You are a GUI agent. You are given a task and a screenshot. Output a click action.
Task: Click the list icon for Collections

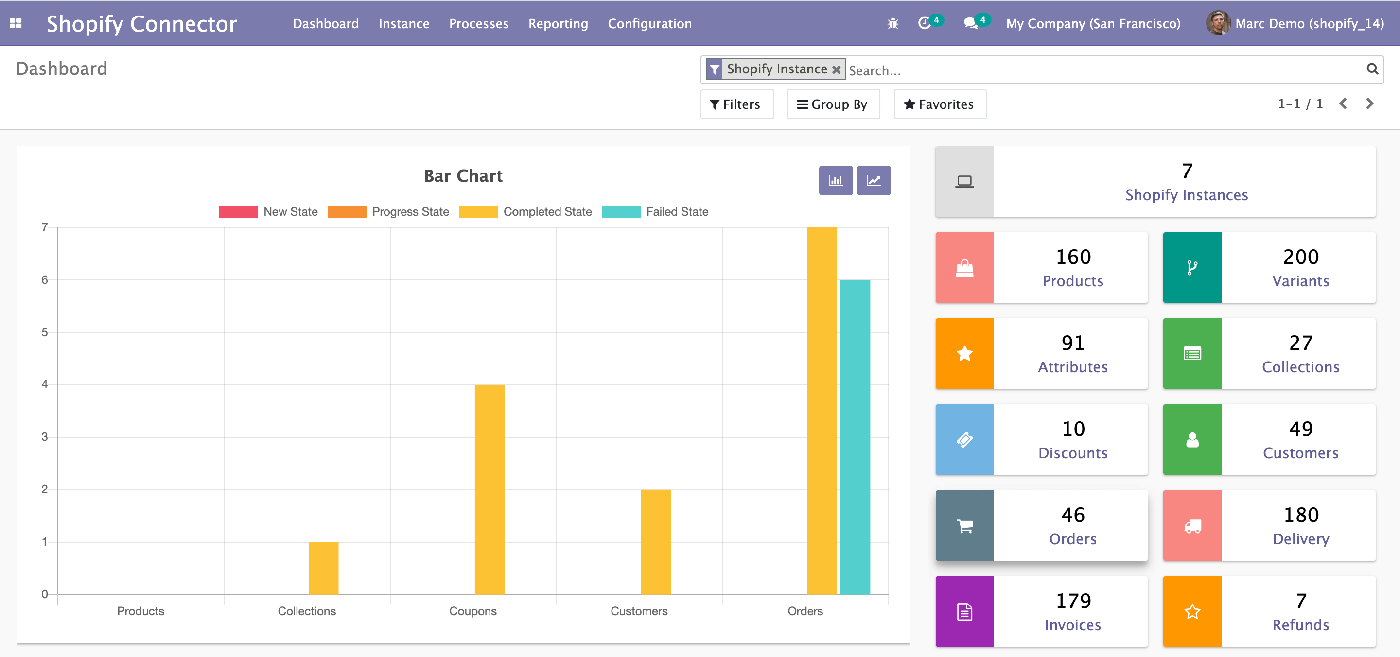coord(1192,354)
